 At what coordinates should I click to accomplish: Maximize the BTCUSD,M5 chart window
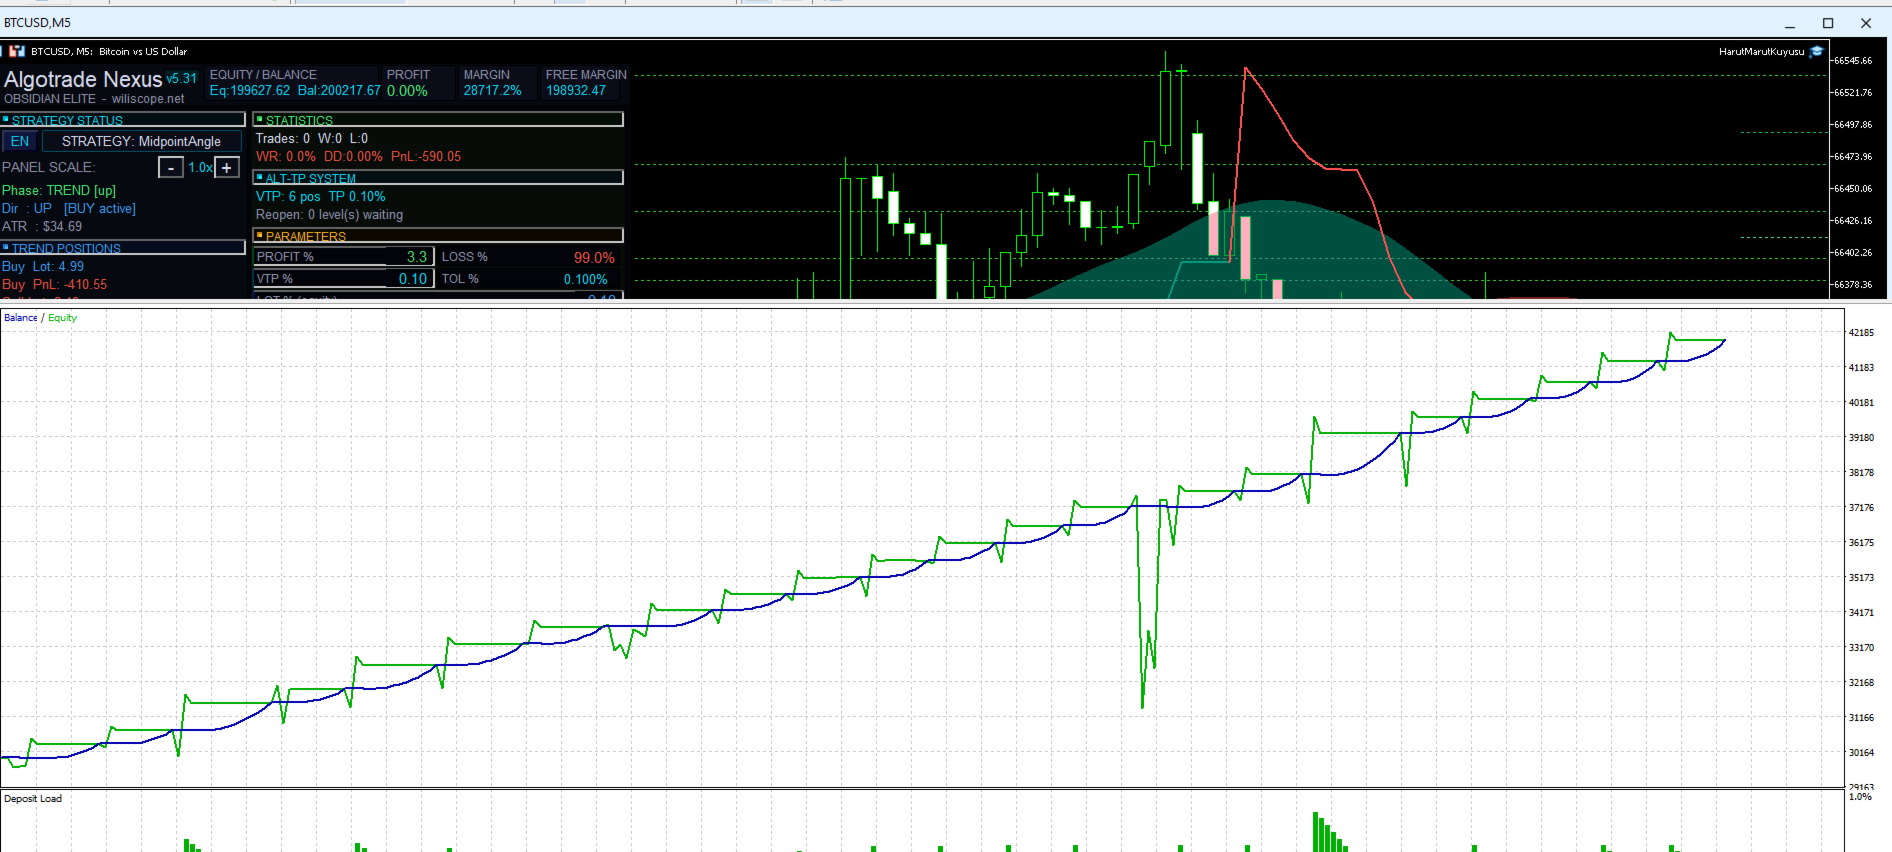pos(1828,23)
